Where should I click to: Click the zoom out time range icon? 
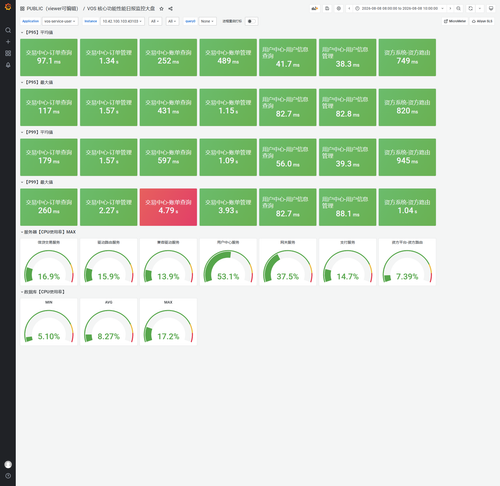coord(459,8)
